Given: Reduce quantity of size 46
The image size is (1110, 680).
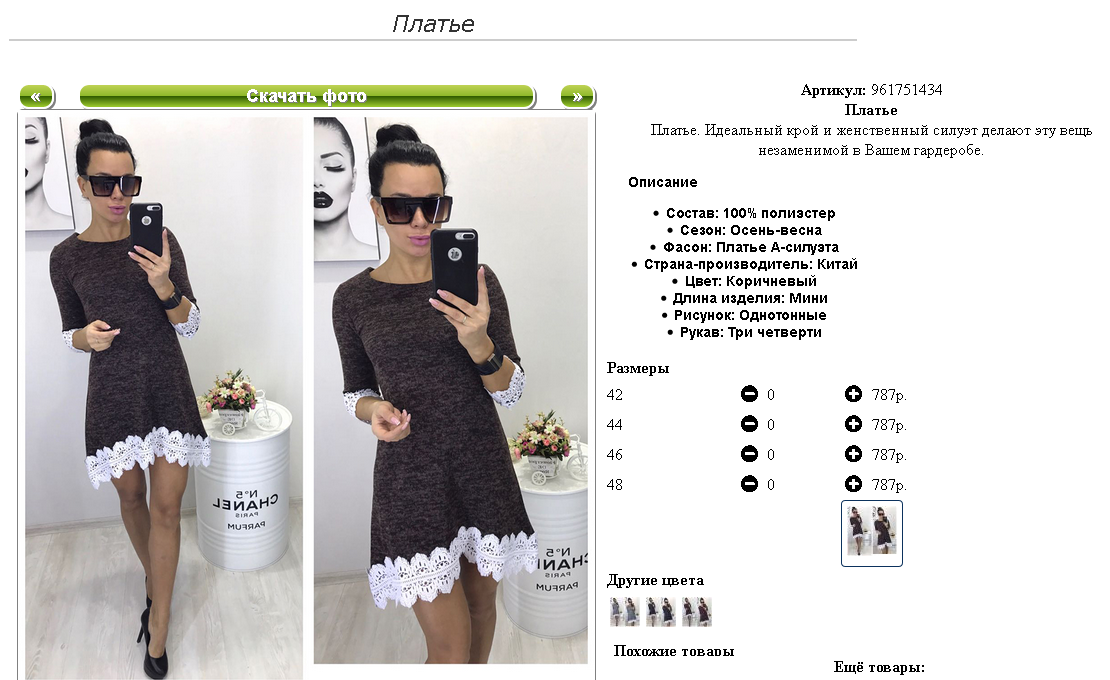Looking at the screenshot, I should pos(749,454).
